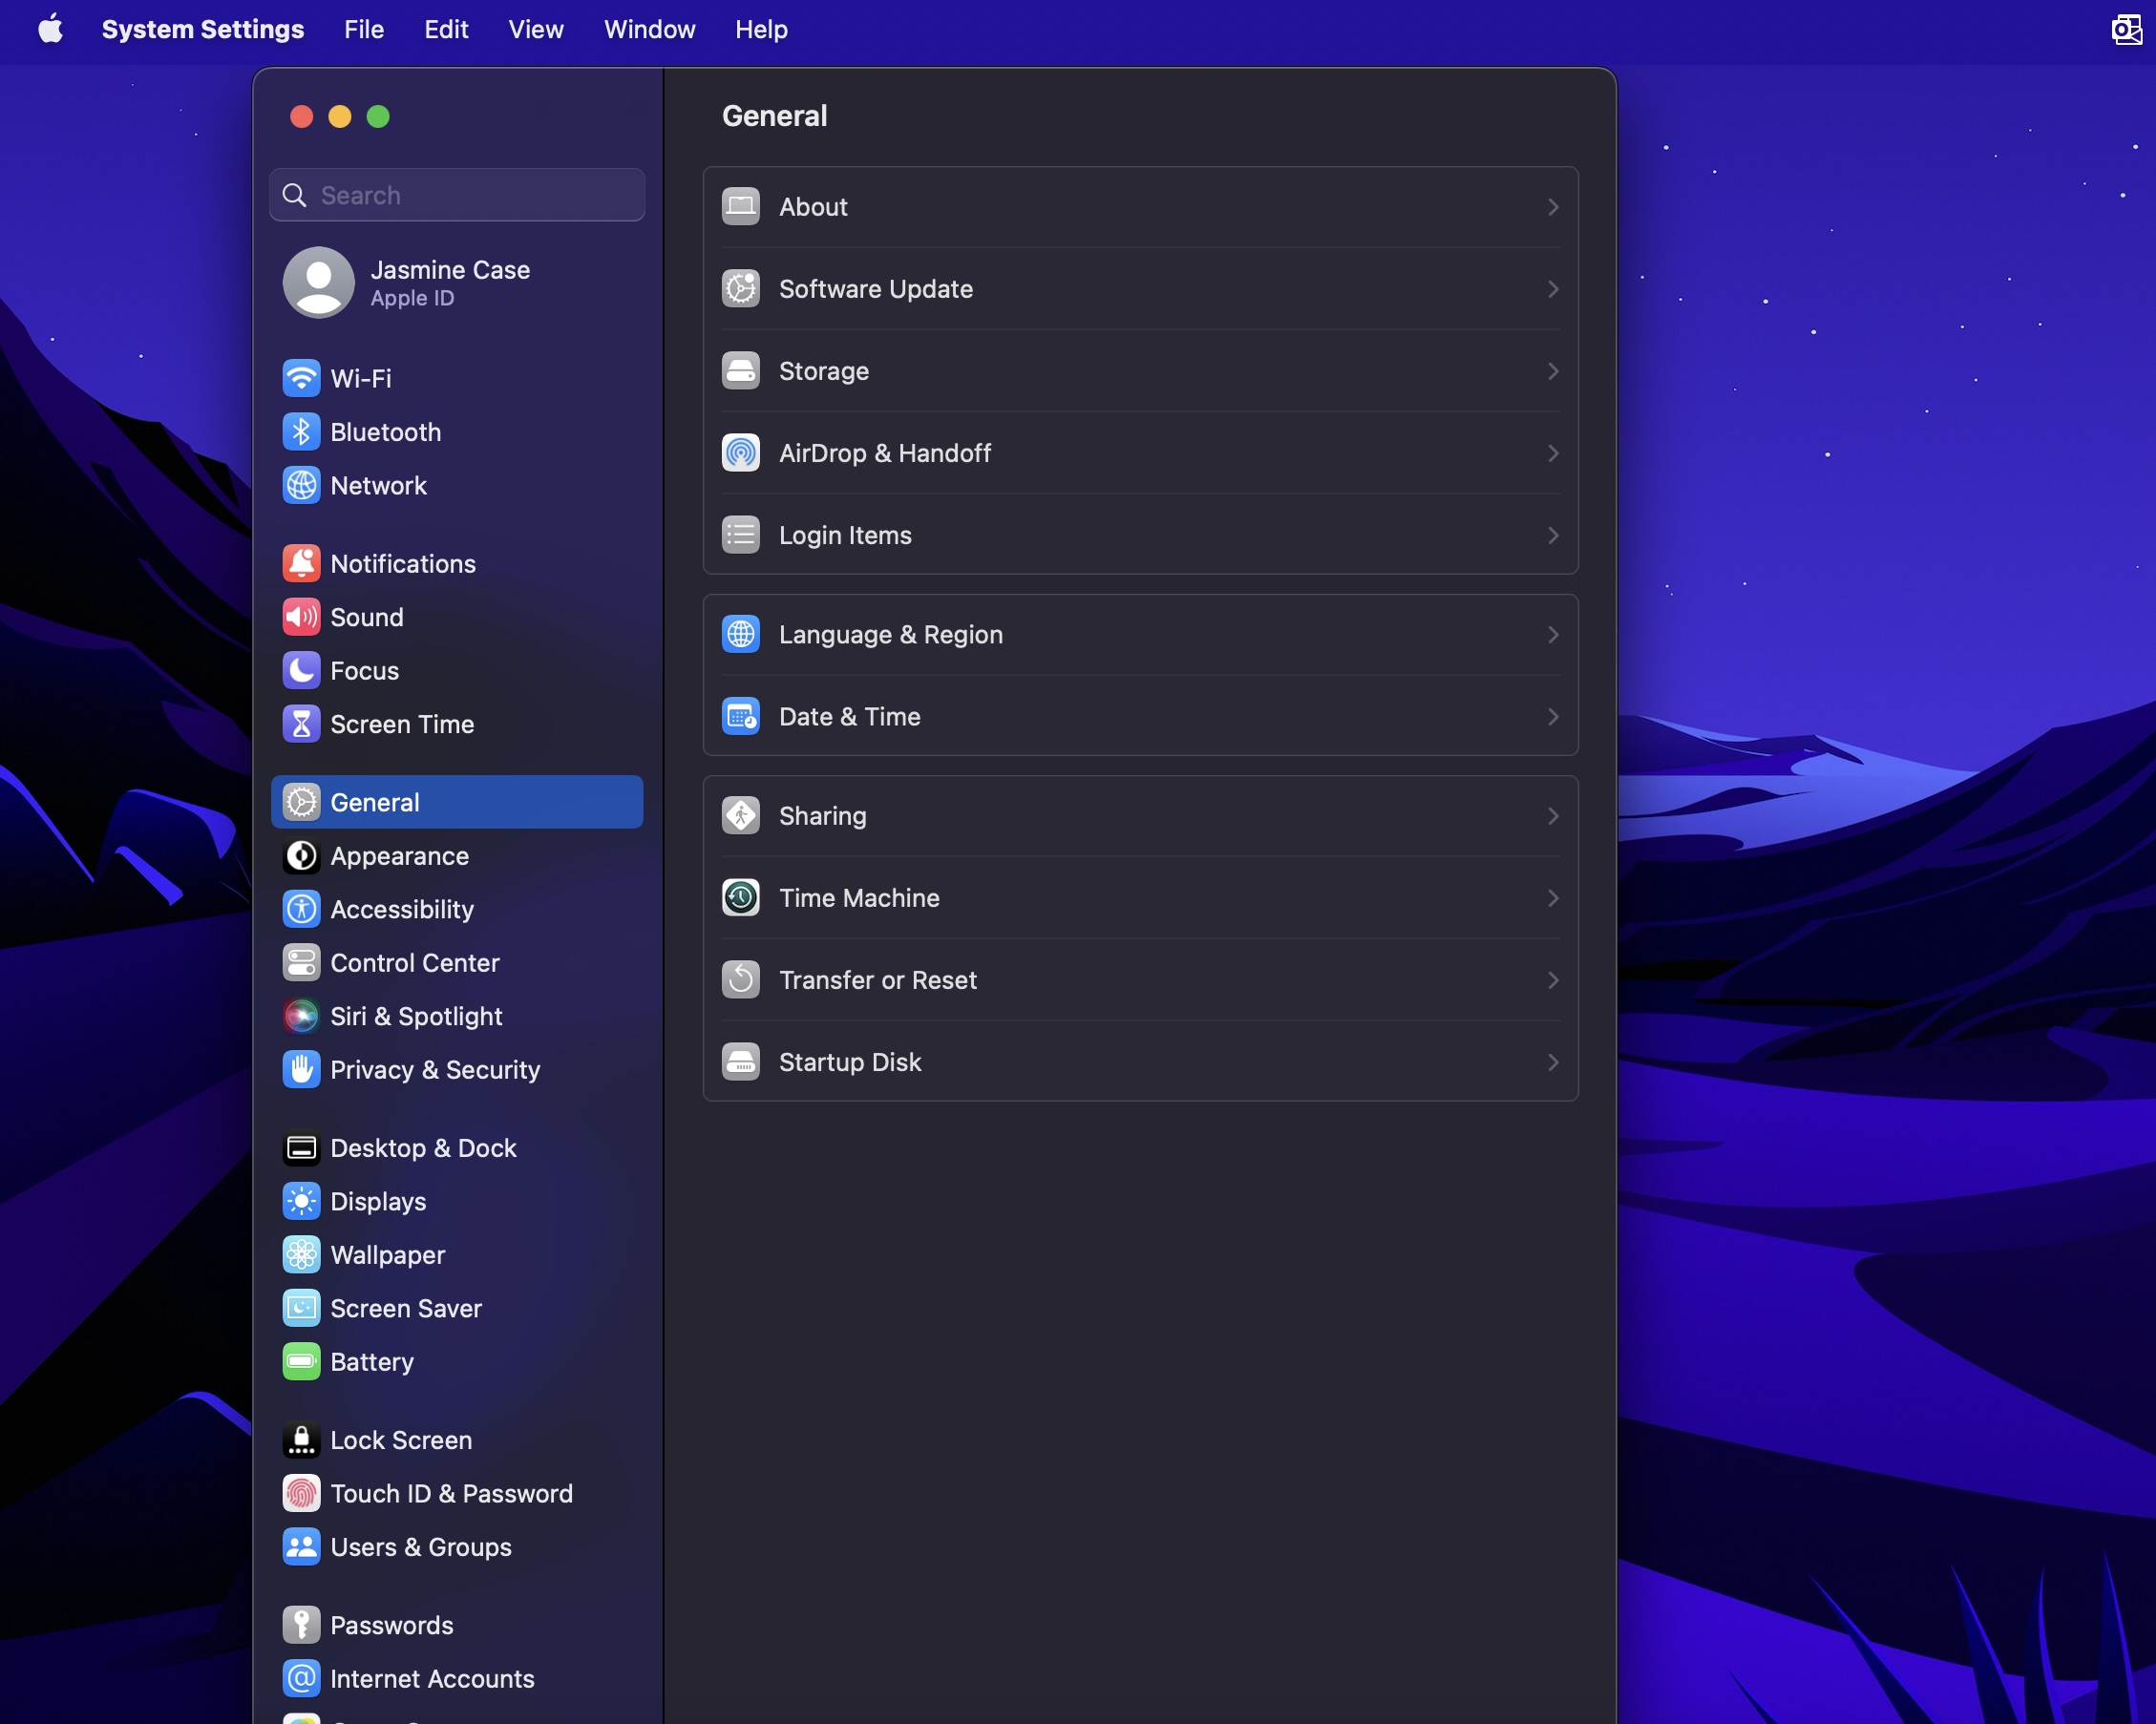Viewport: 2156px width, 1724px height.
Task: Click the Jasmine Case profile avatar
Action: pyautogui.click(x=319, y=283)
